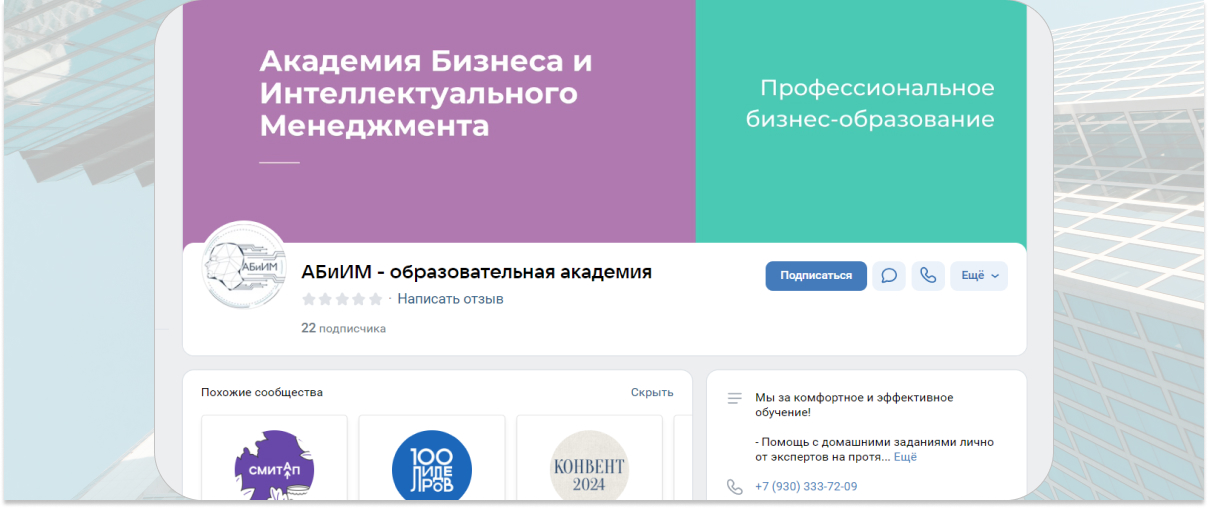The width and height of the screenshot is (1208, 508).
Task: Click the phone icon beside the contact number
Action: 735,487
